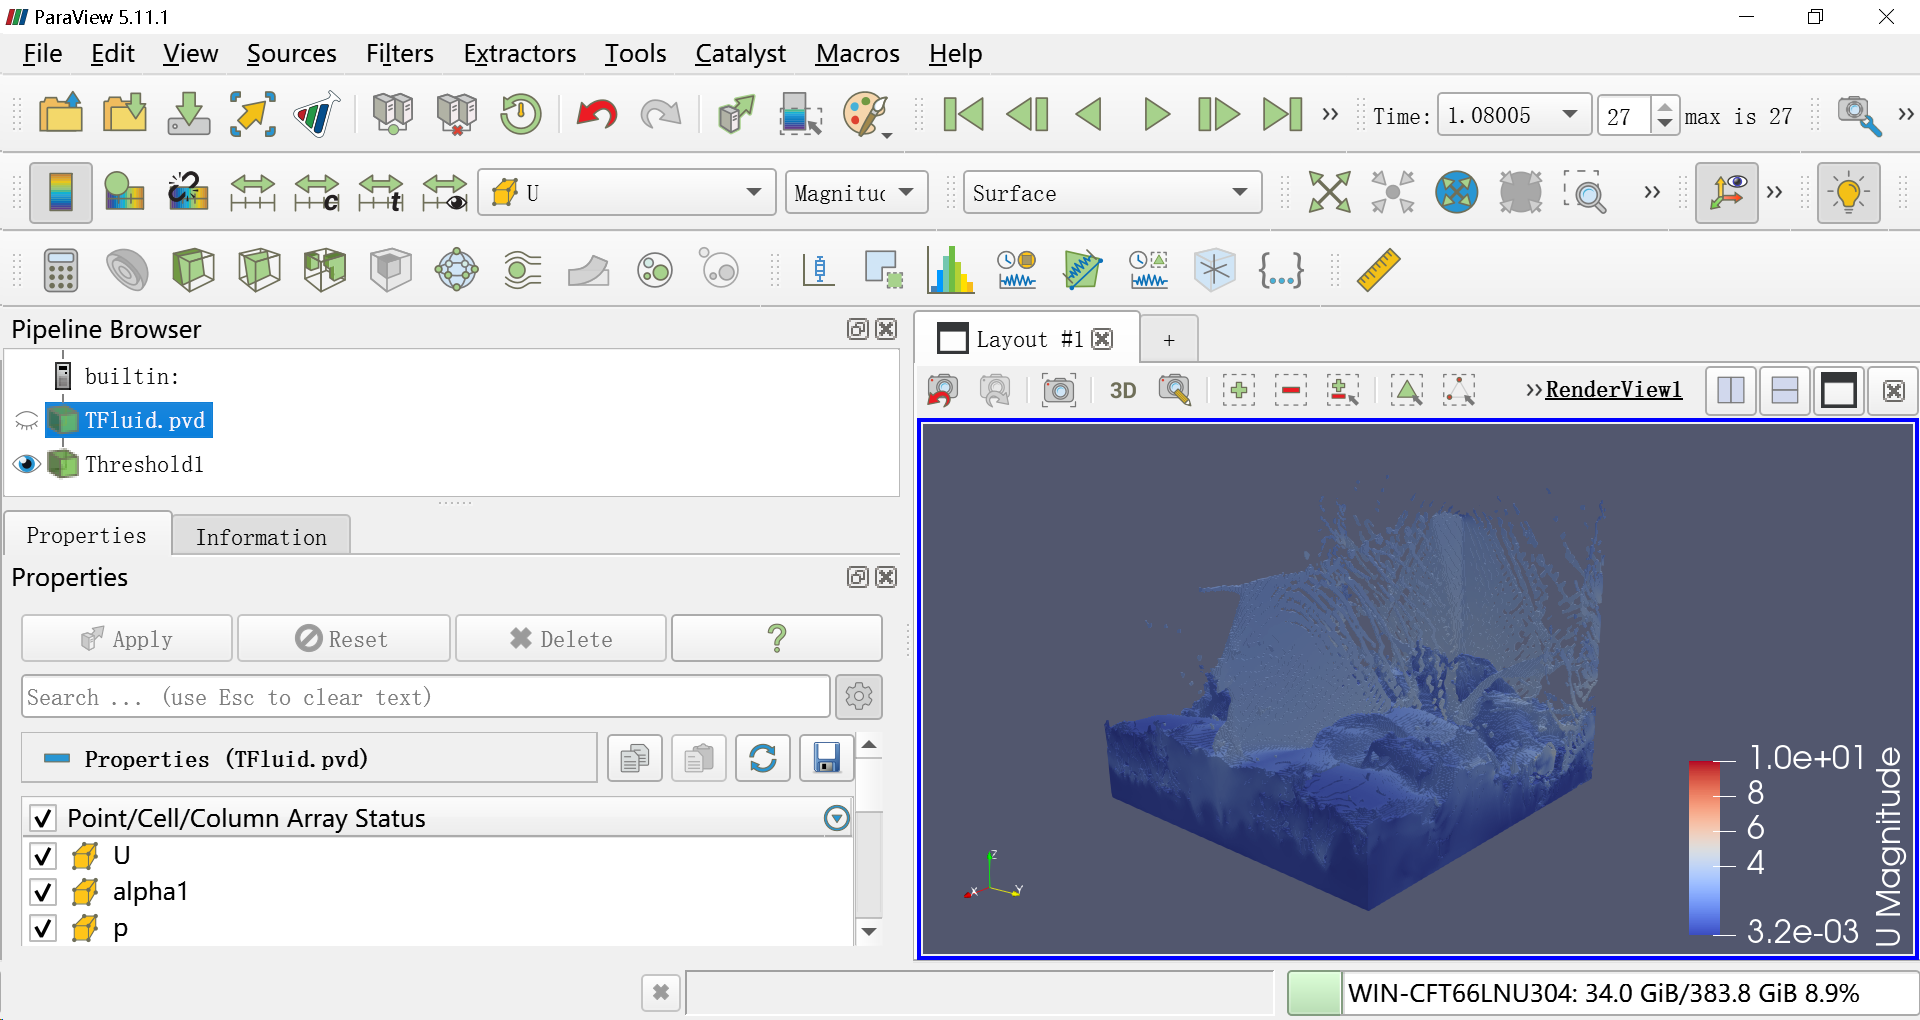This screenshot has height=1020, width=1920.
Task: Apply the Clip filter
Action: 193,270
